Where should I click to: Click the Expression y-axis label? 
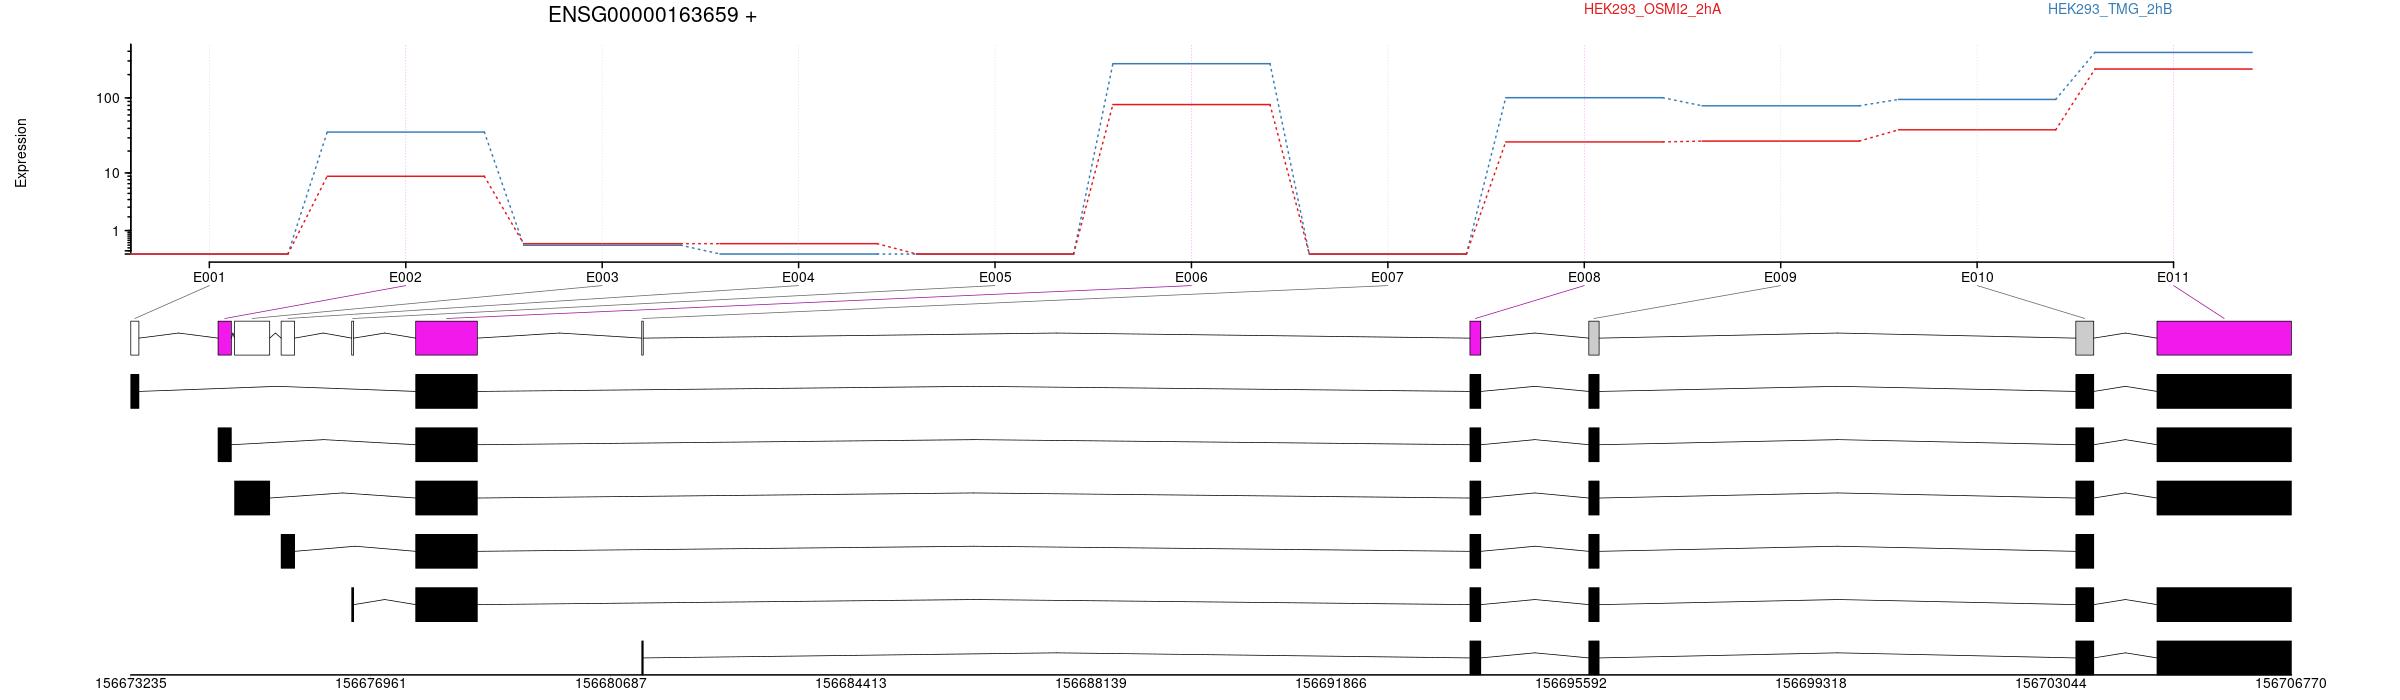pos(21,153)
